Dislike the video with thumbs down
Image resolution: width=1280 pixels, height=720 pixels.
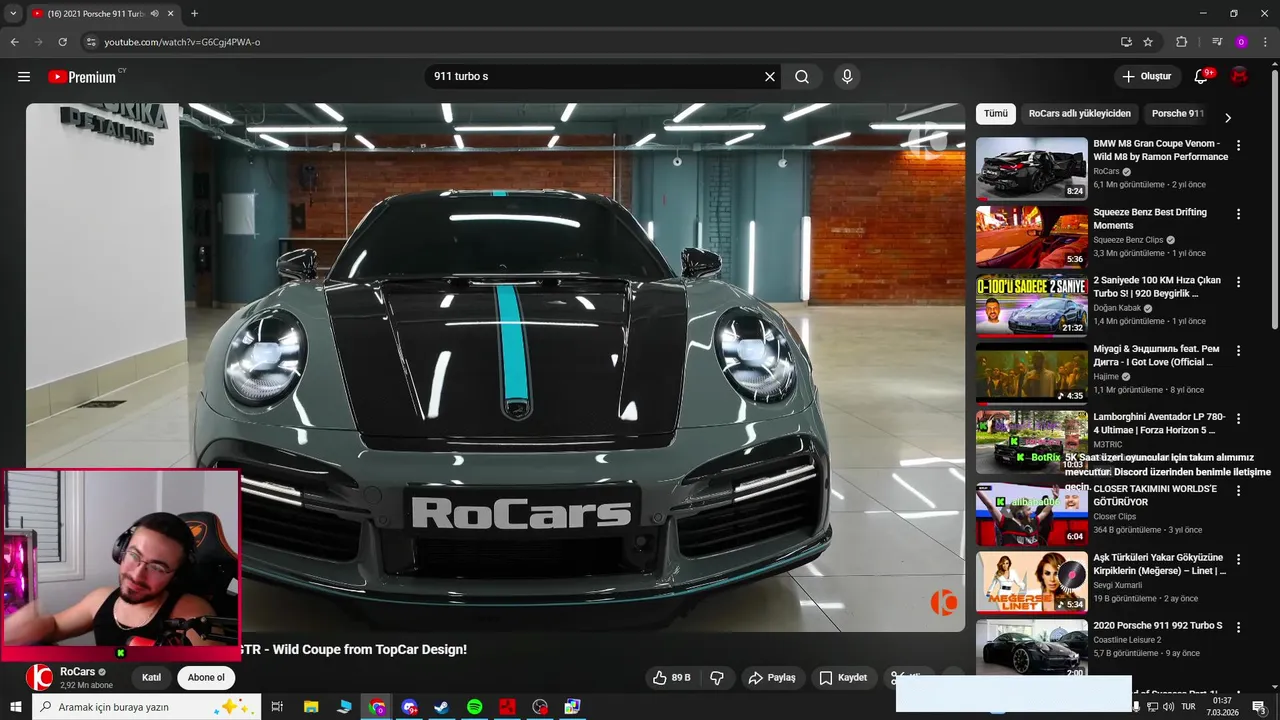click(717, 678)
